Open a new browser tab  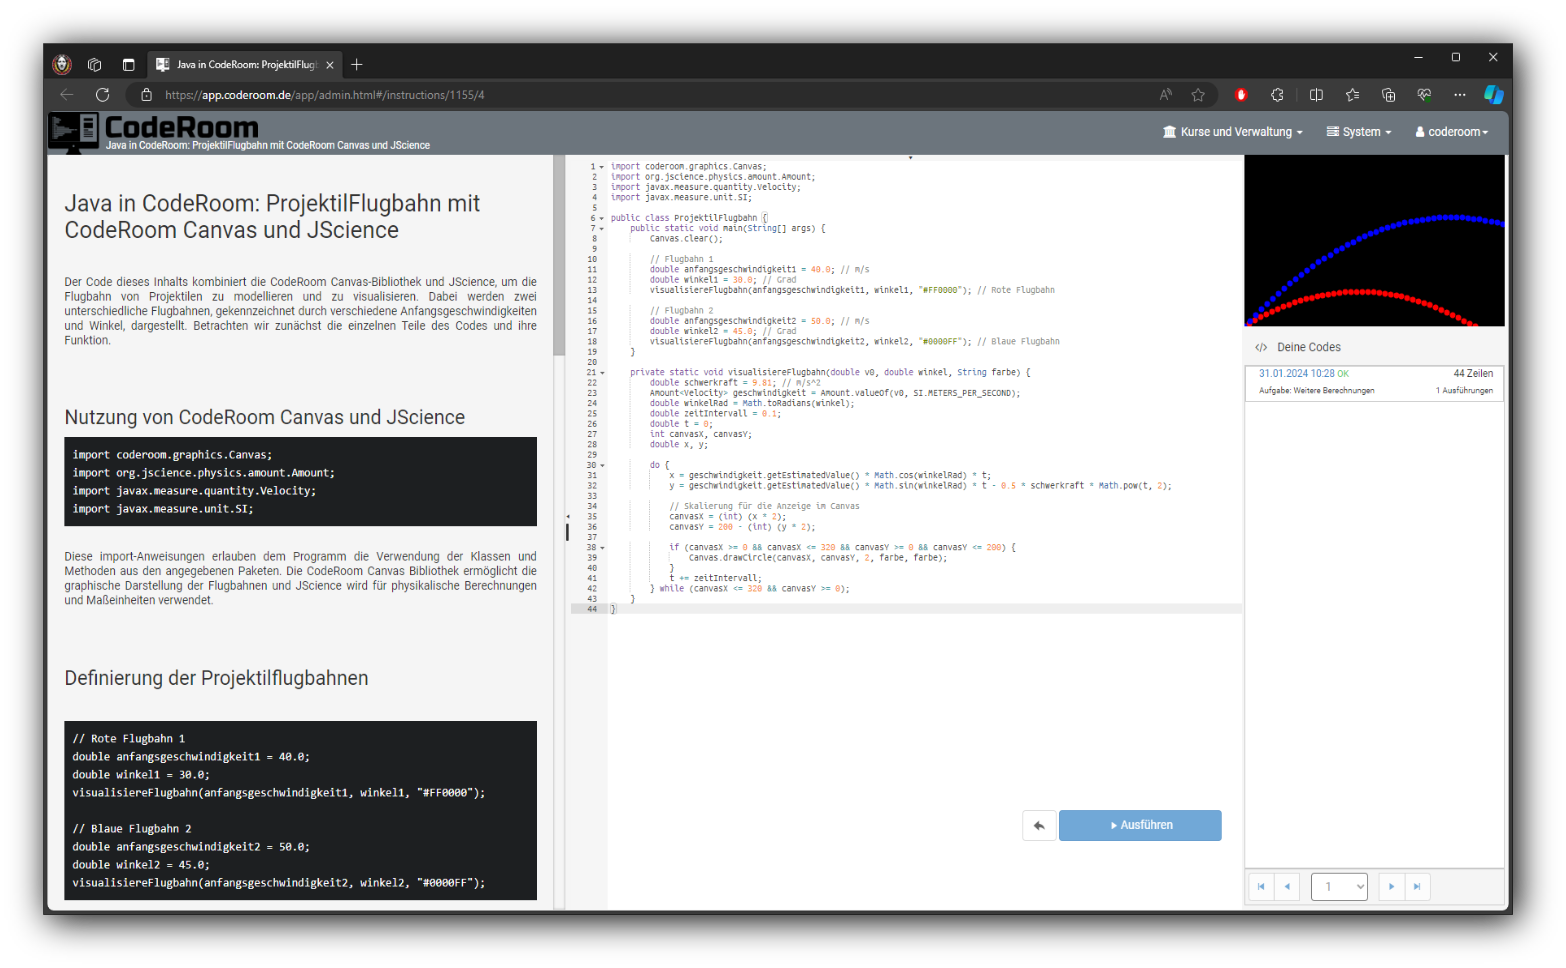357,65
